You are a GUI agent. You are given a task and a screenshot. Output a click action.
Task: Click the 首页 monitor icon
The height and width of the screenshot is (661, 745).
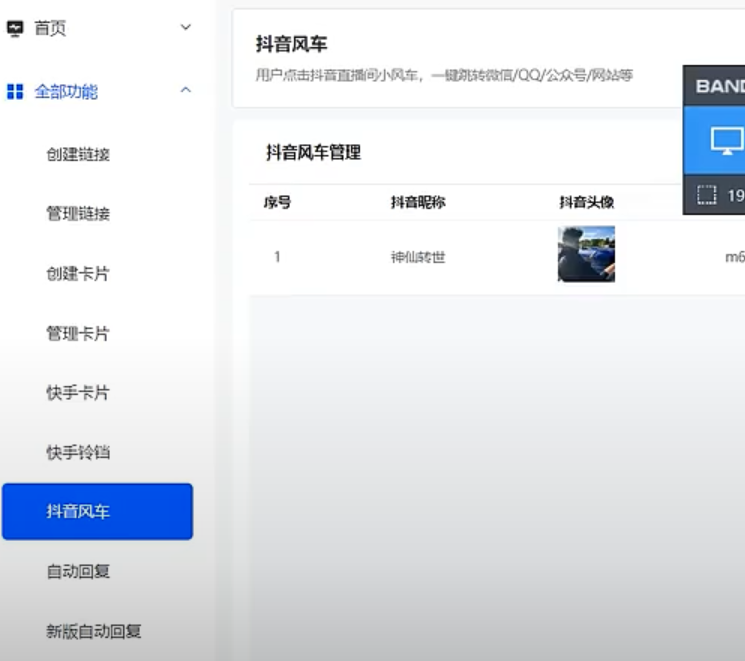click(15, 29)
